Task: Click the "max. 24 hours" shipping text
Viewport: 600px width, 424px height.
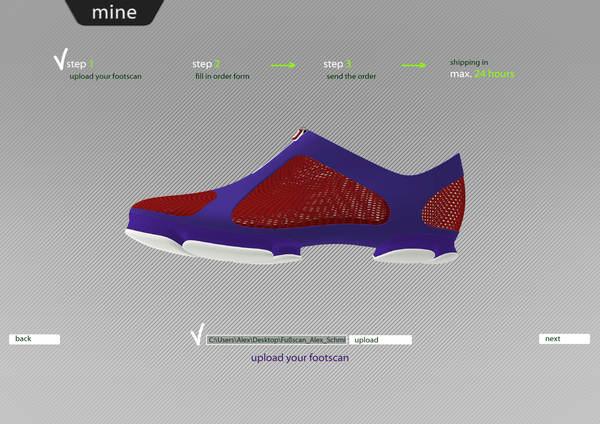Action: point(481,74)
